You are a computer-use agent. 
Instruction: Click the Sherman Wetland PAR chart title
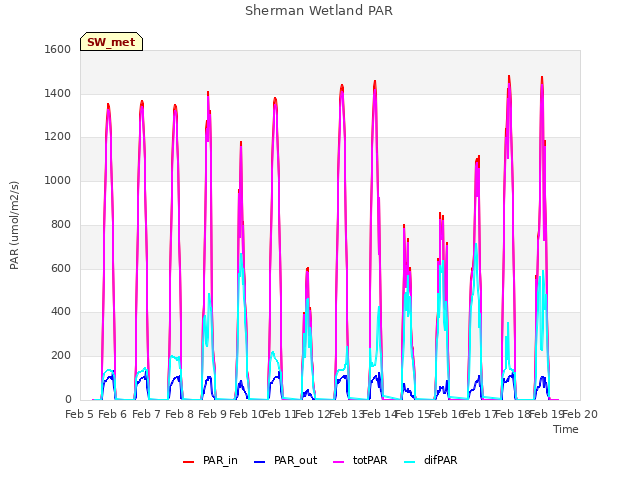(319, 11)
